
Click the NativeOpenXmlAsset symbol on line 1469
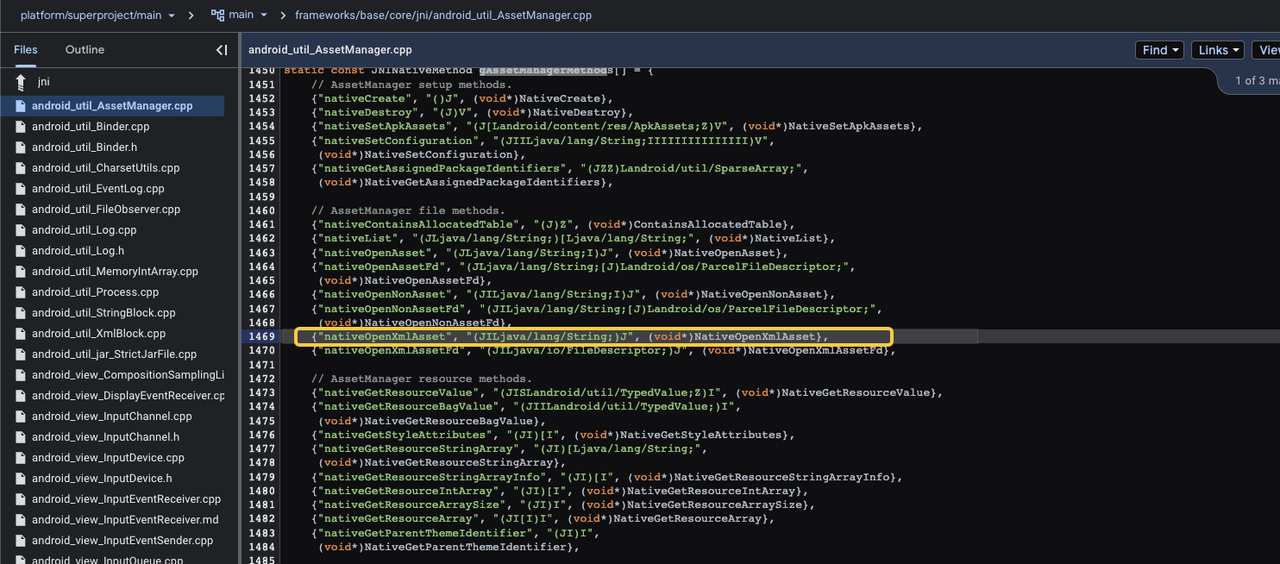(755, 337)
